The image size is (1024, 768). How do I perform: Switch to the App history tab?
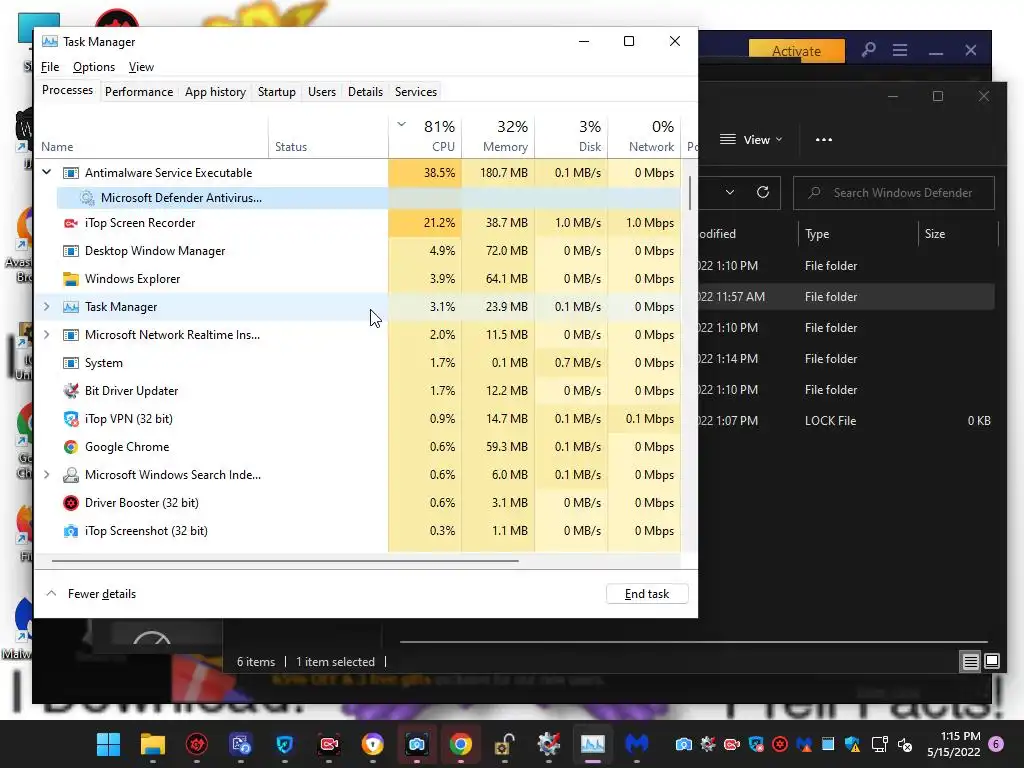tap(215, 92)
